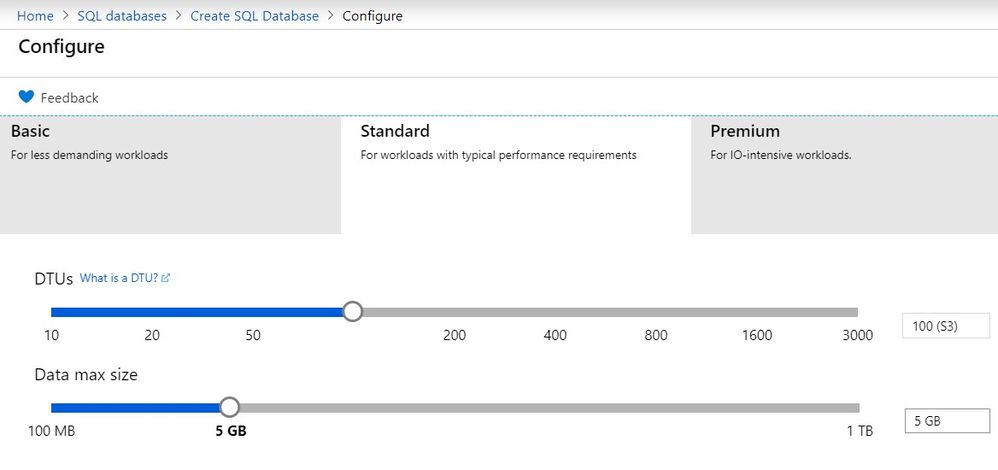Viewport: 998px width, 470px height.
Task: Go to the Home breadcrumb
Action: pos(35,16)
